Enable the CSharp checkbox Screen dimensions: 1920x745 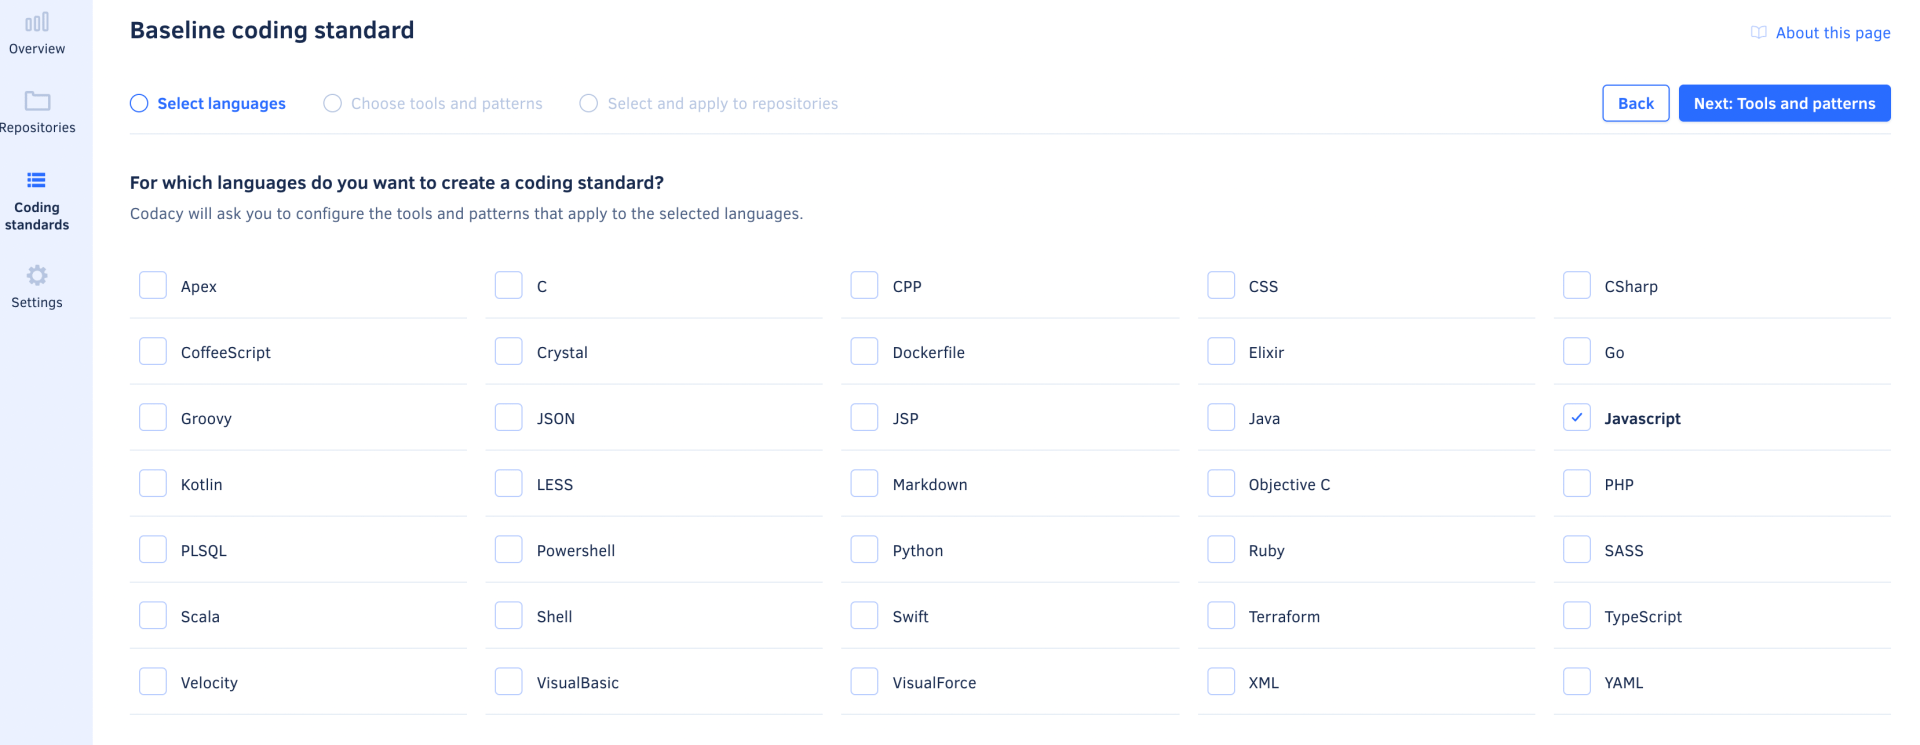1577,285
